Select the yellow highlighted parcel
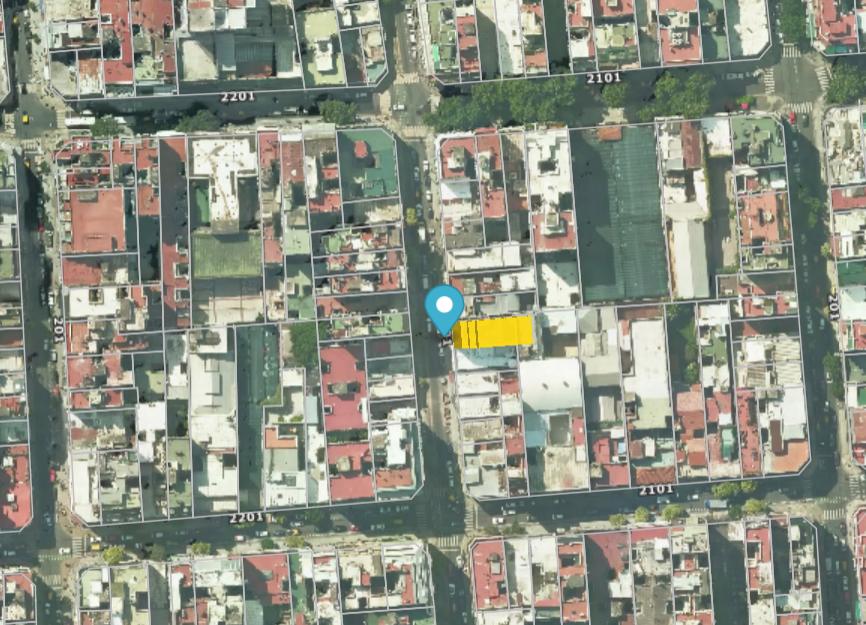 tap(493, 332)
